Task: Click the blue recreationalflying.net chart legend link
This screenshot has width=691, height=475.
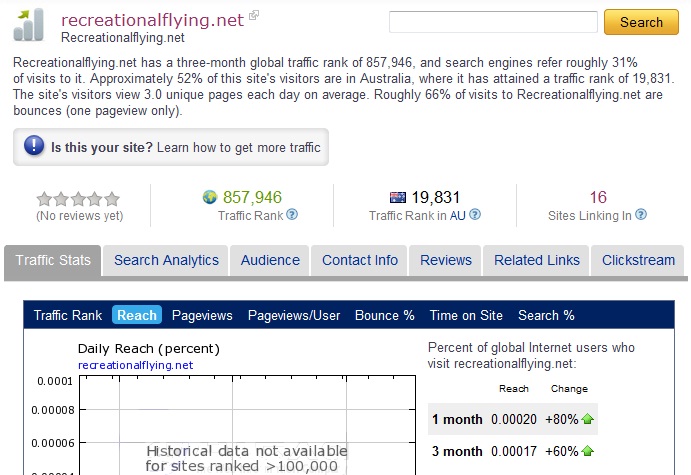Action: point(135,365)
